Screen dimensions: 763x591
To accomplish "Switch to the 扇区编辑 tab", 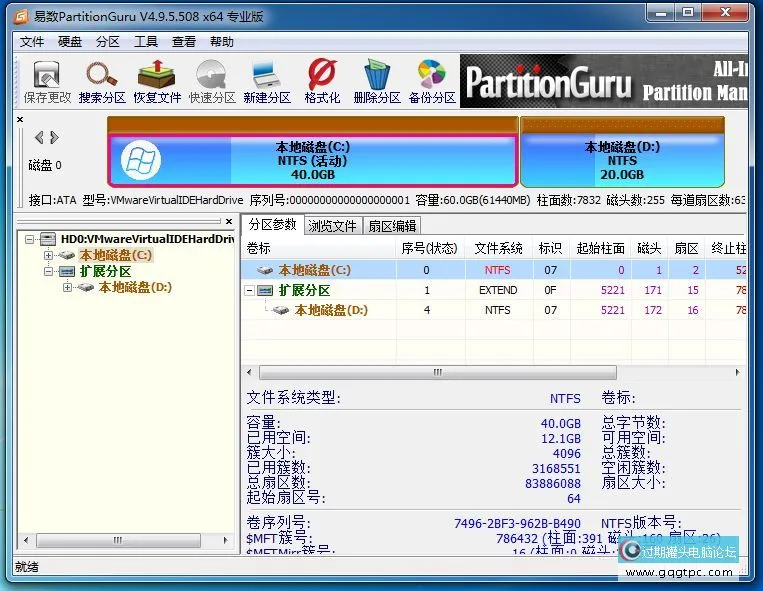I will coord(392,226).
